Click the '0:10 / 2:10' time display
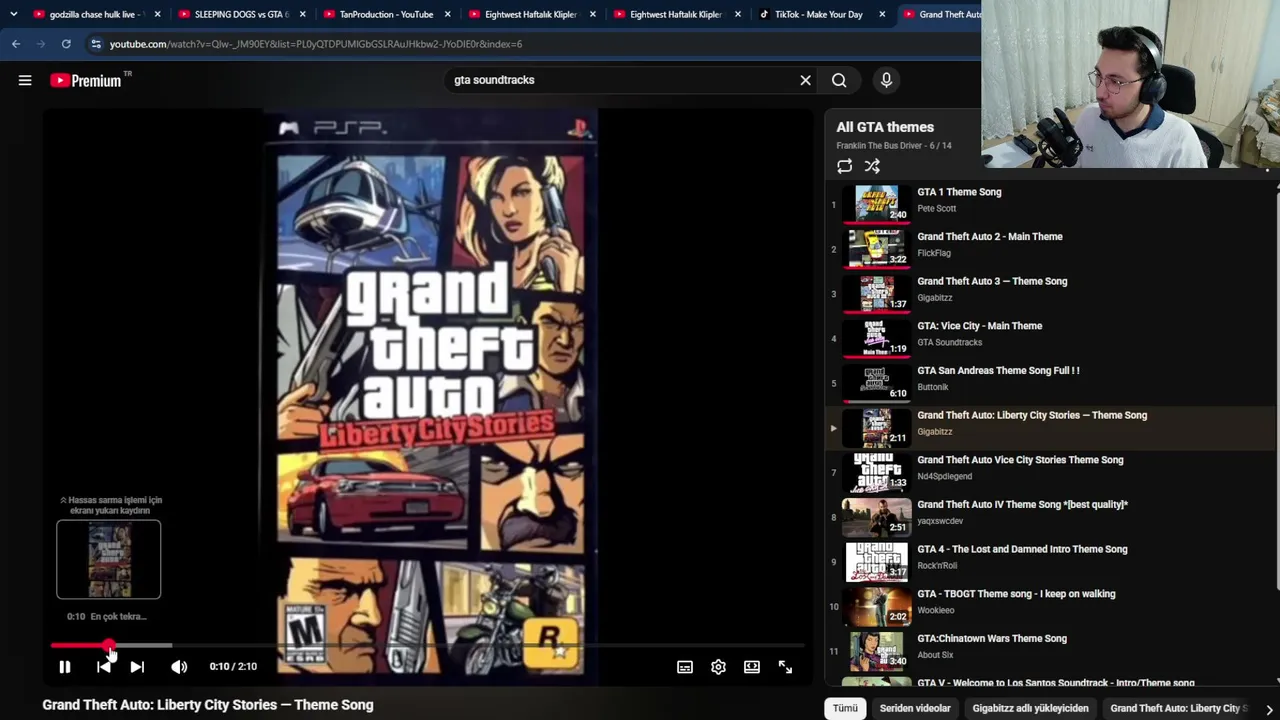Screen dimensions: 1280x720 tap(233, 667)
